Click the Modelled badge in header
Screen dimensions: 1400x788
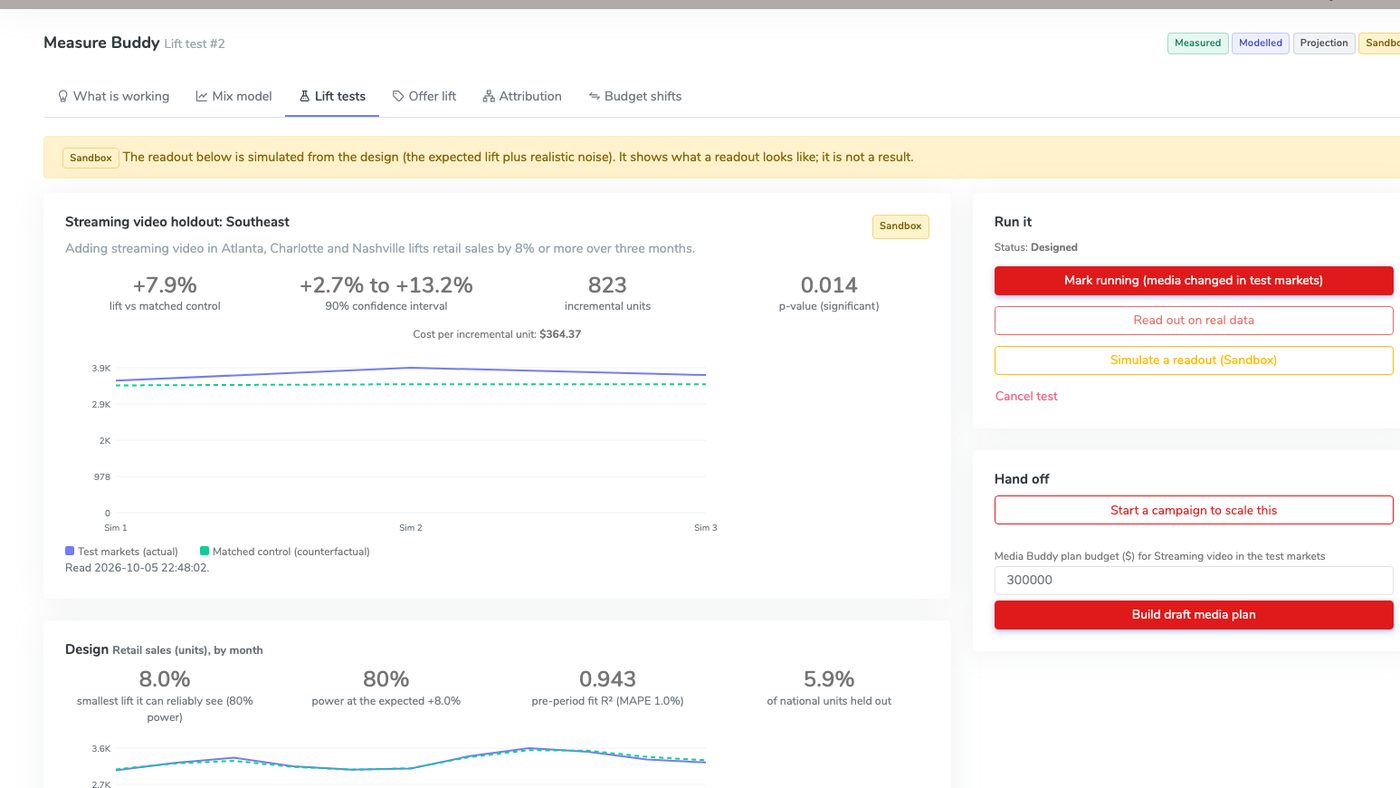click(1260, 43)
